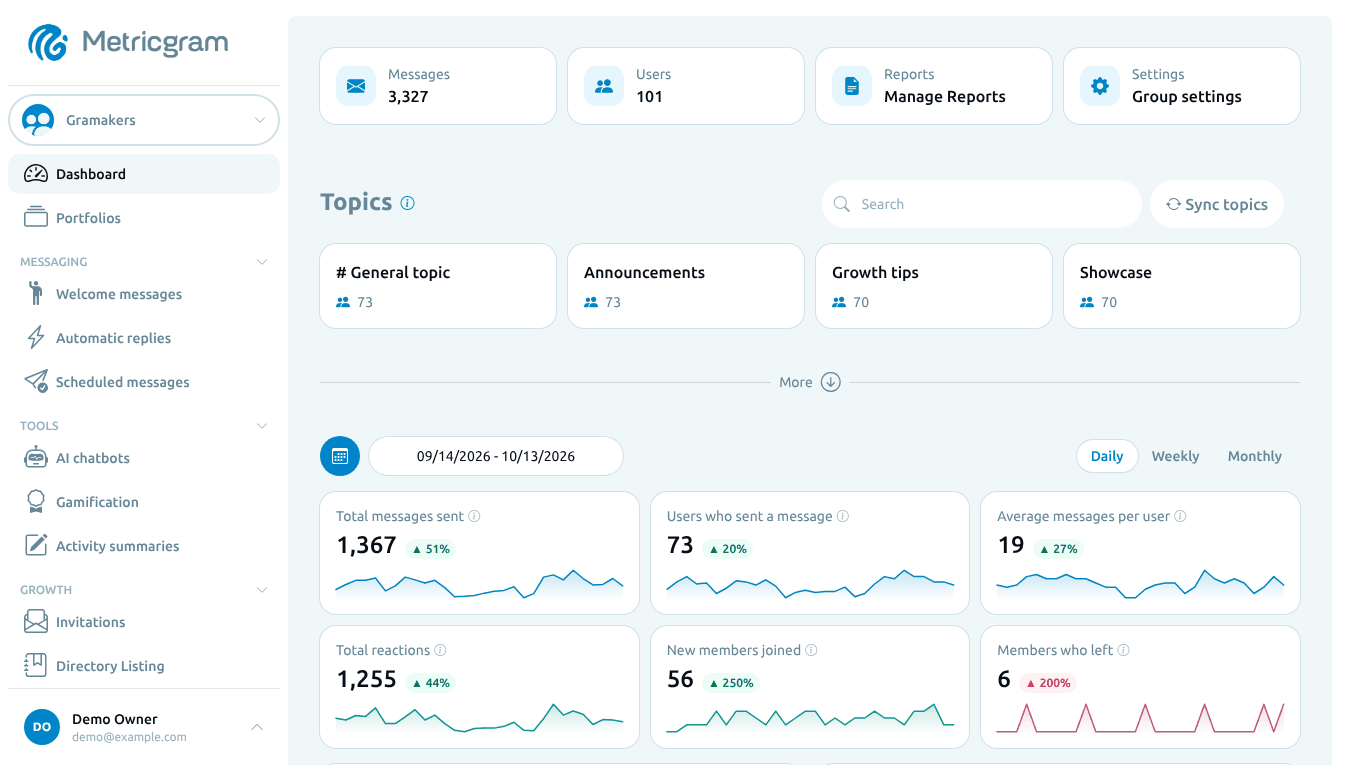Click the Invitations envelope icon
This screenshot has width=1348, height=765.
pos(36,622)
